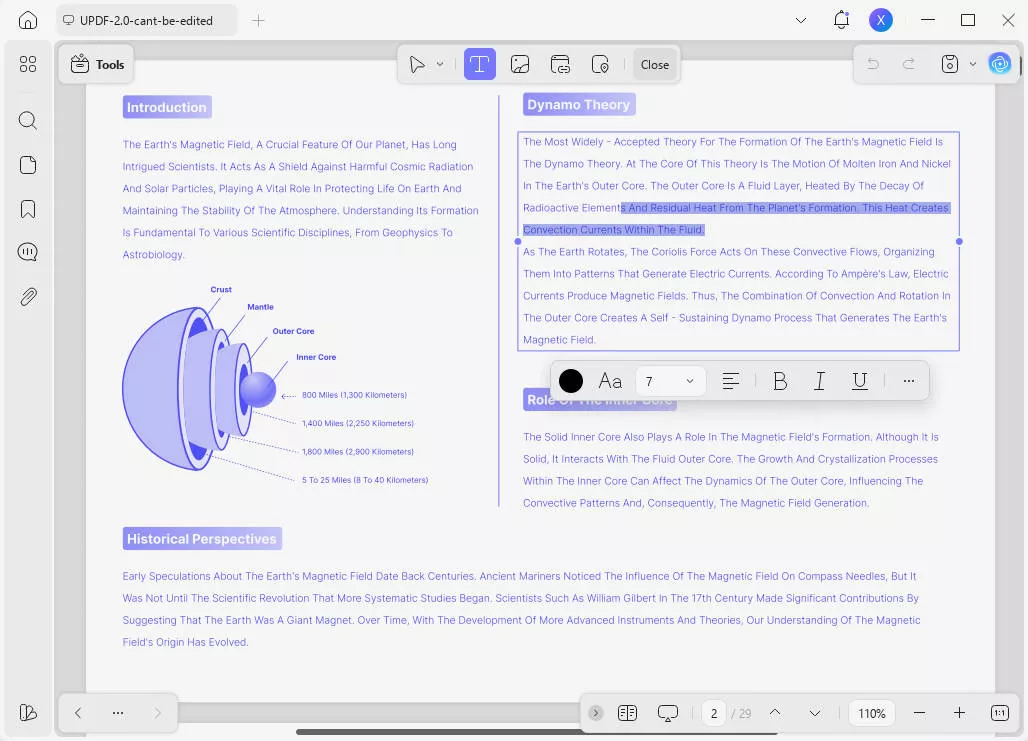
Task: Open the attachments panel
Action: click(x=28, y=296)
